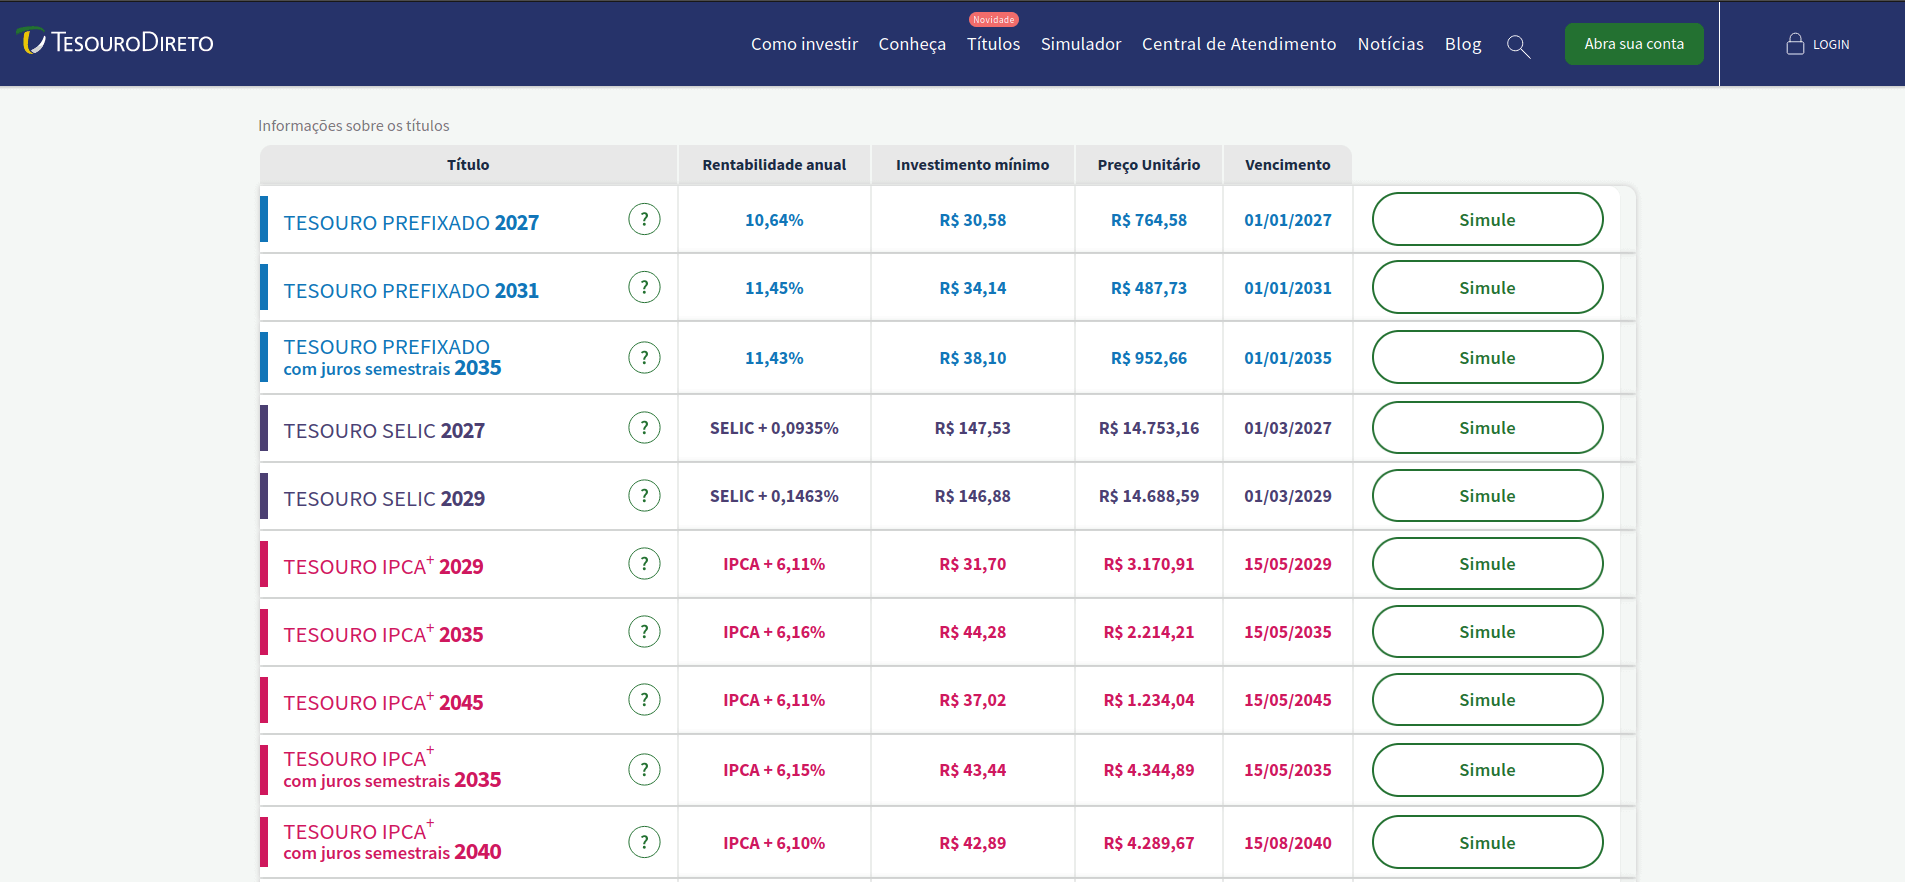This screenshot has width=1905, height=882.
Task: Open the Conheça menu
Action: (x=912, y=44)
